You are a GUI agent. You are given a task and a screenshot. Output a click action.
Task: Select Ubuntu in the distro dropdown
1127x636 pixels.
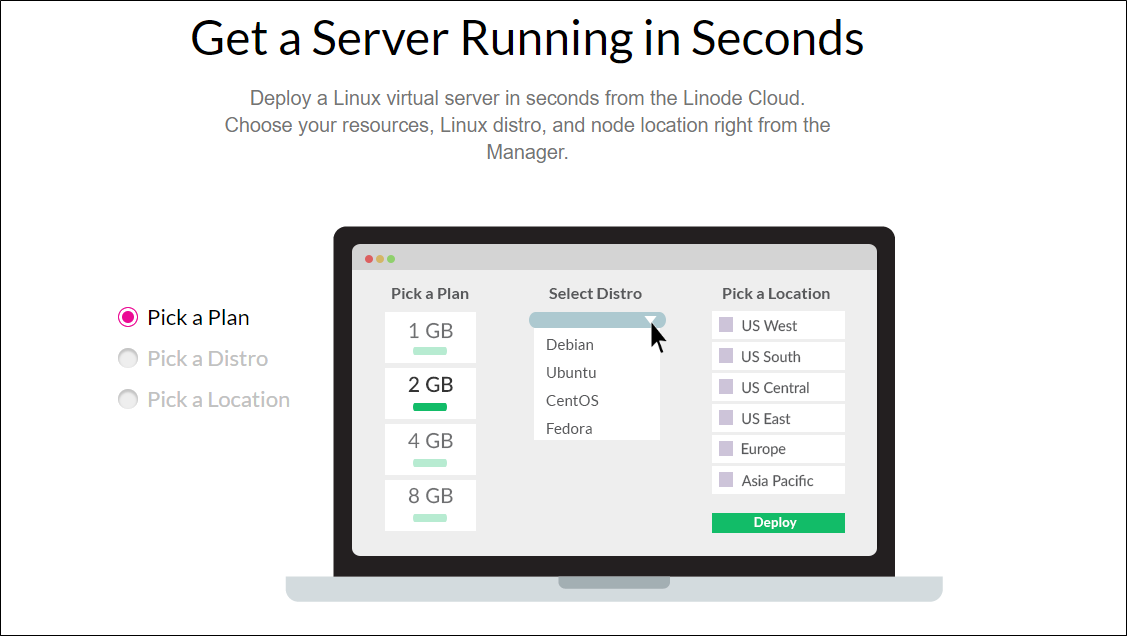[571, 372]
